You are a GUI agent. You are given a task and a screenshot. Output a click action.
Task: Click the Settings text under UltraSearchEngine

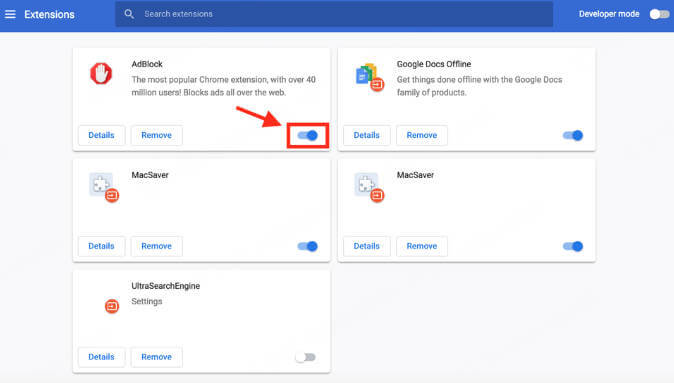(x=147, y=301)
